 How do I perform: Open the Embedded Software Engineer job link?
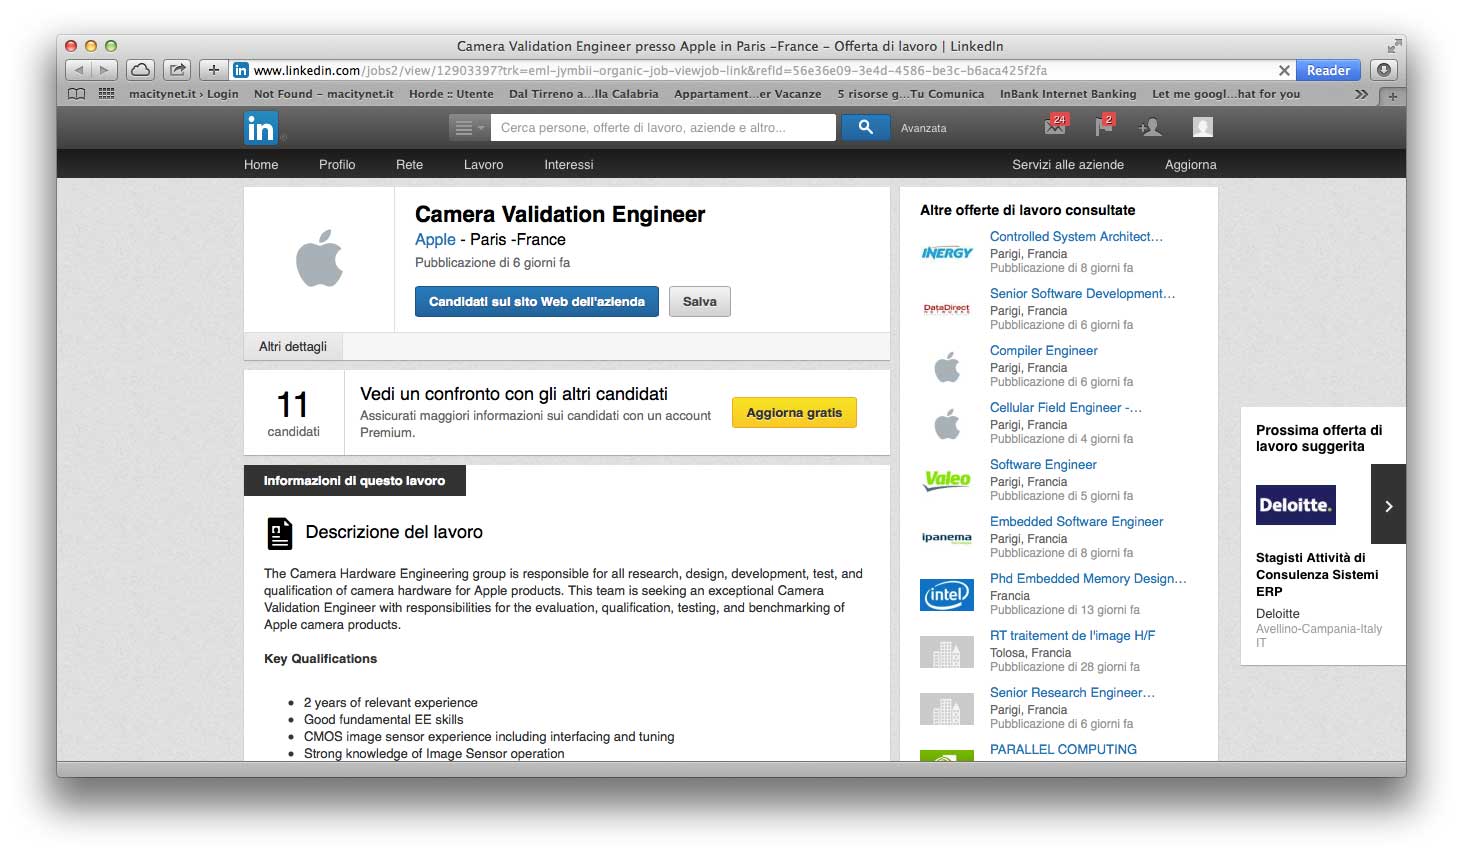coord(1076,522)
